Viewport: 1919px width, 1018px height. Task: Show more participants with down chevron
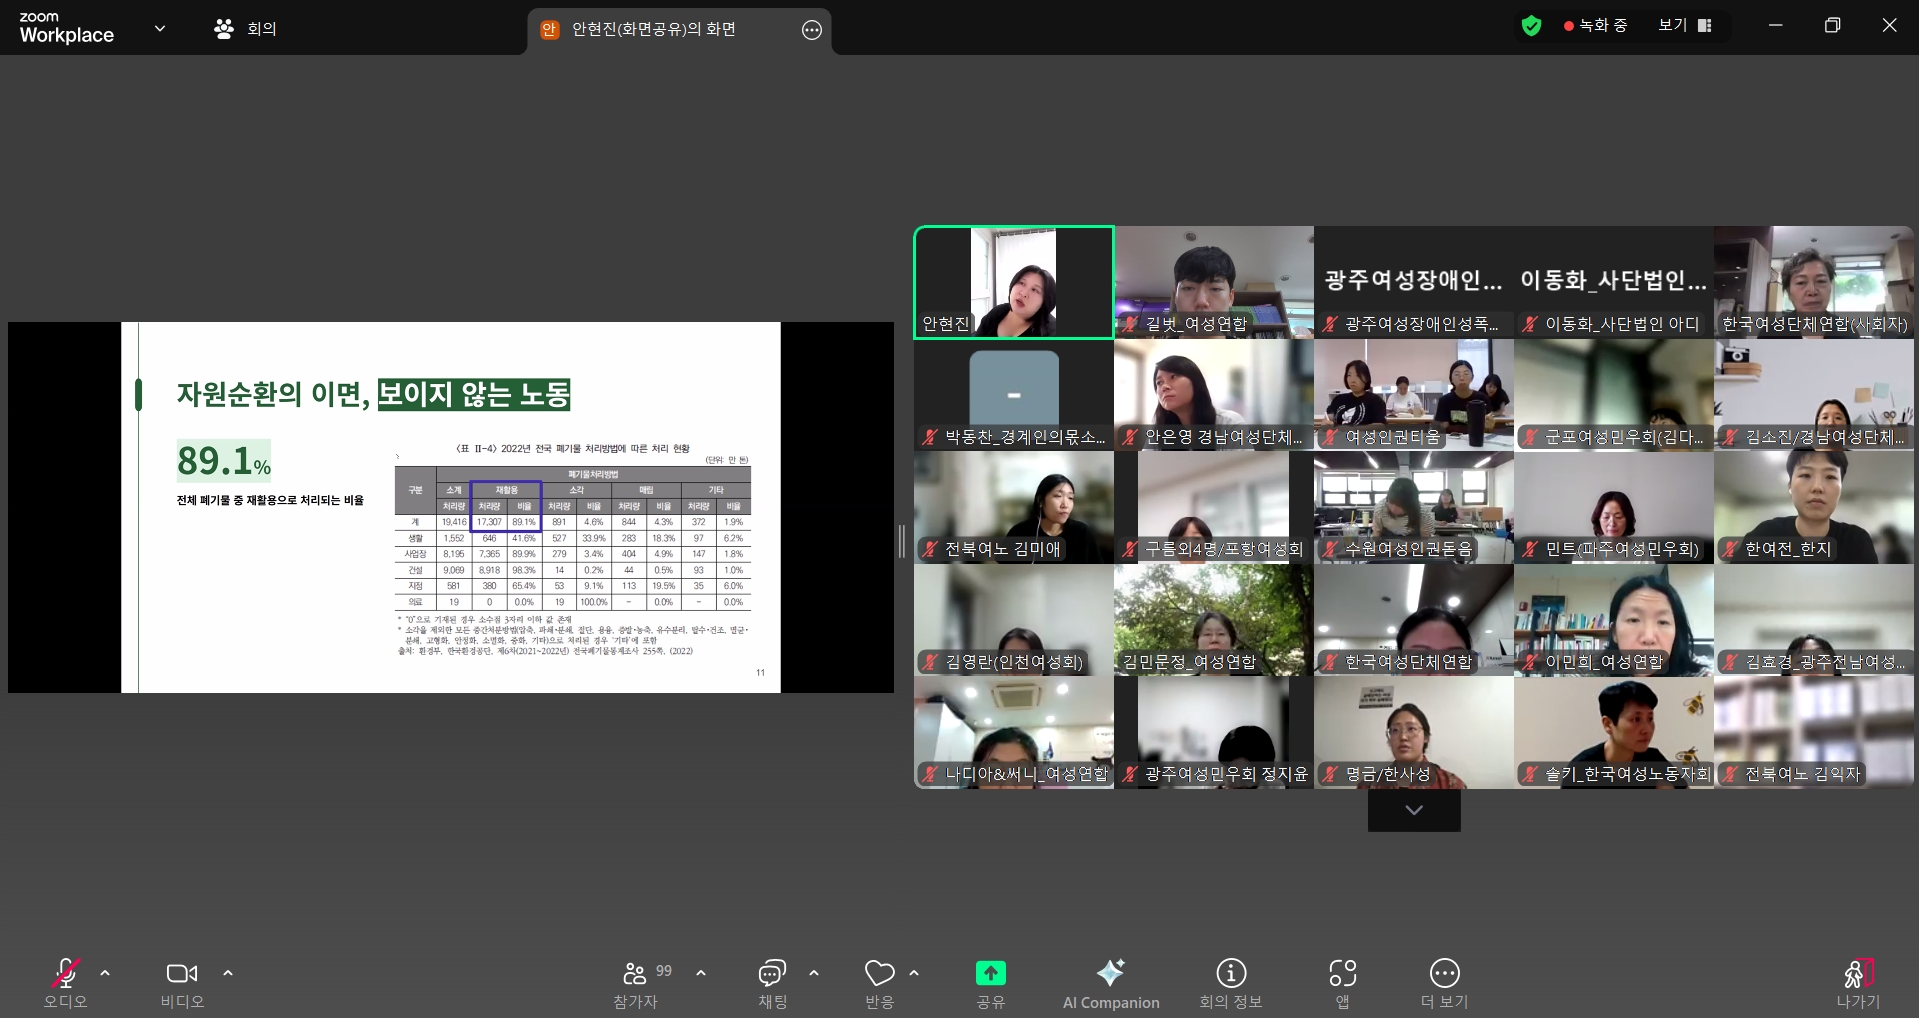click(1413, 810)
